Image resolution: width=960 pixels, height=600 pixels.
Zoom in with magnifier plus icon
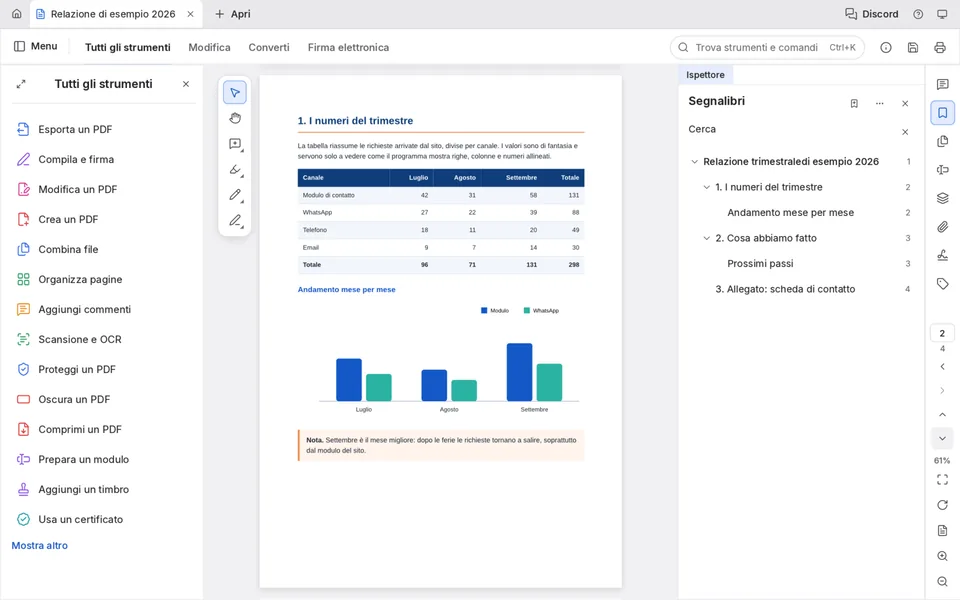[x=942, y=556]
